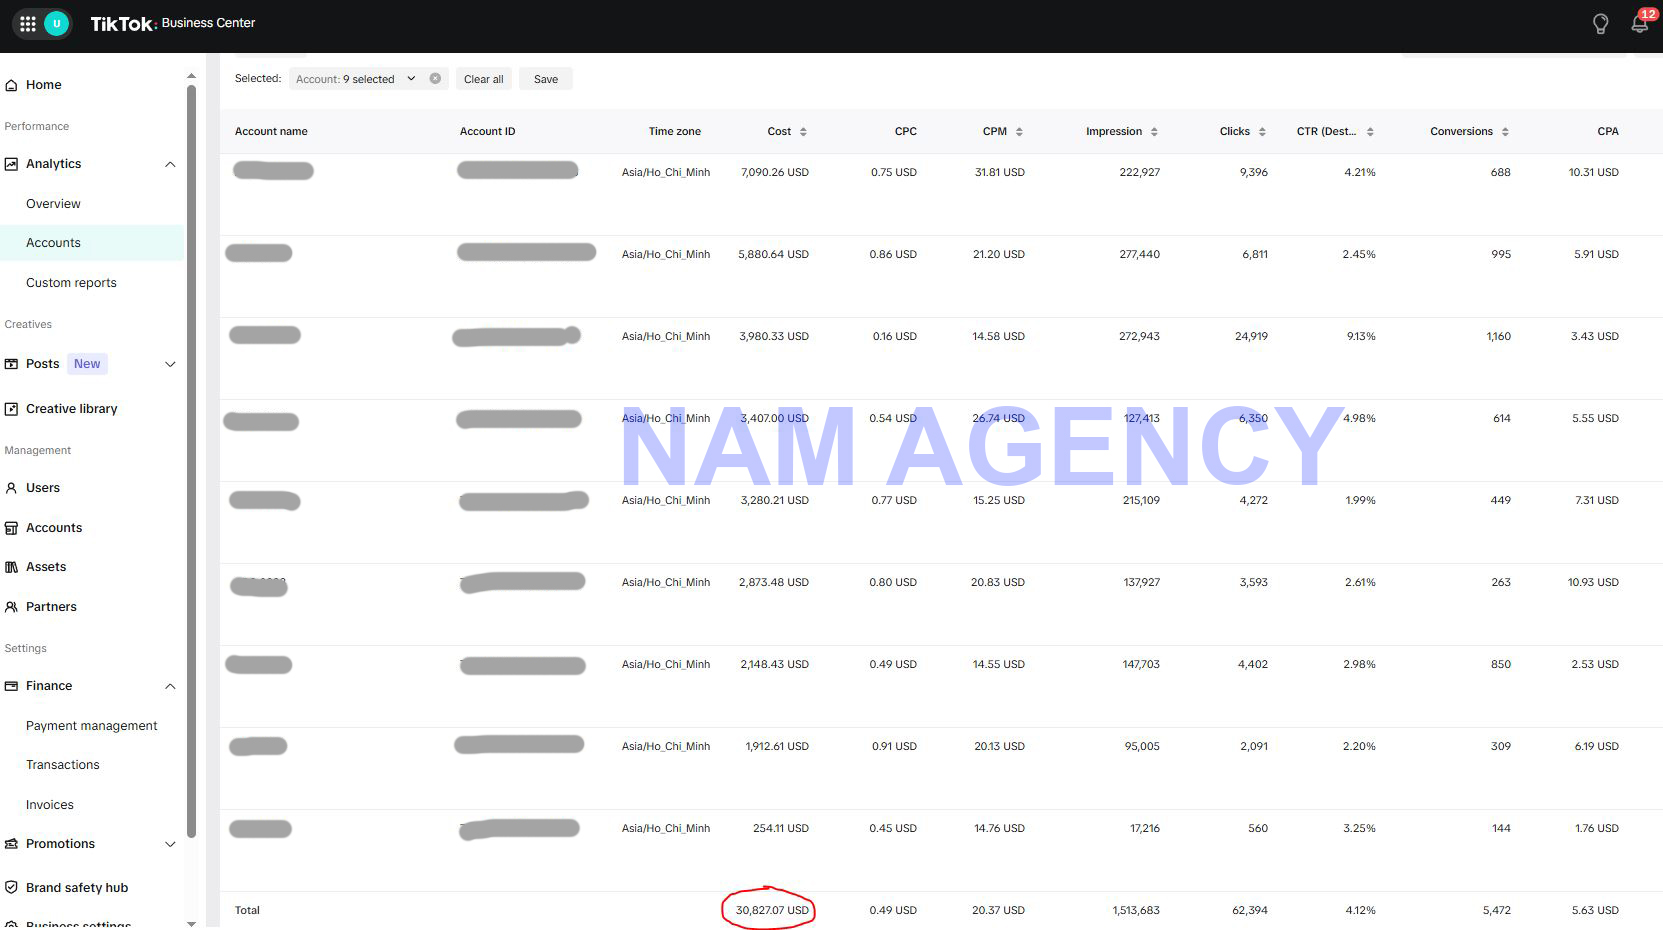
Task: Expand the Posts section chevron
Action: (170, 364)
